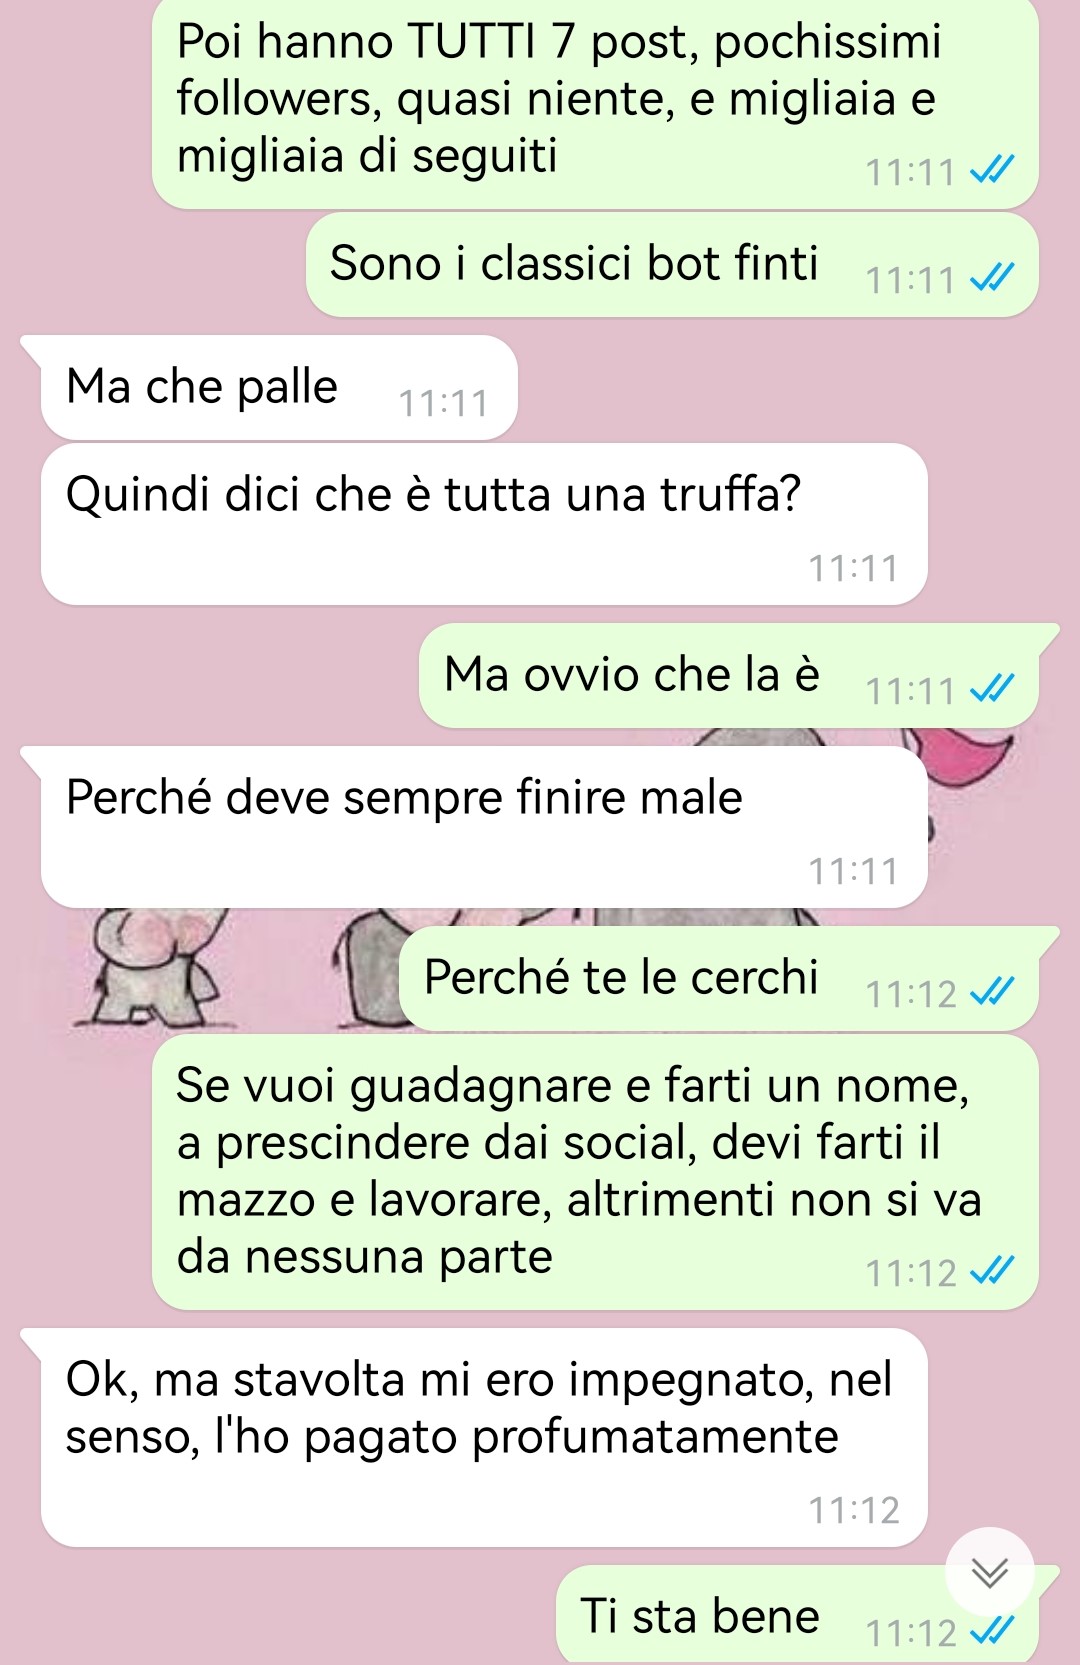Image resolution: width=1080 pixels, height=1665 pixels.
Task: Tap the scroll-to-bottom double chevron button
Action: pyautogui.click(x=990, y=1573)
